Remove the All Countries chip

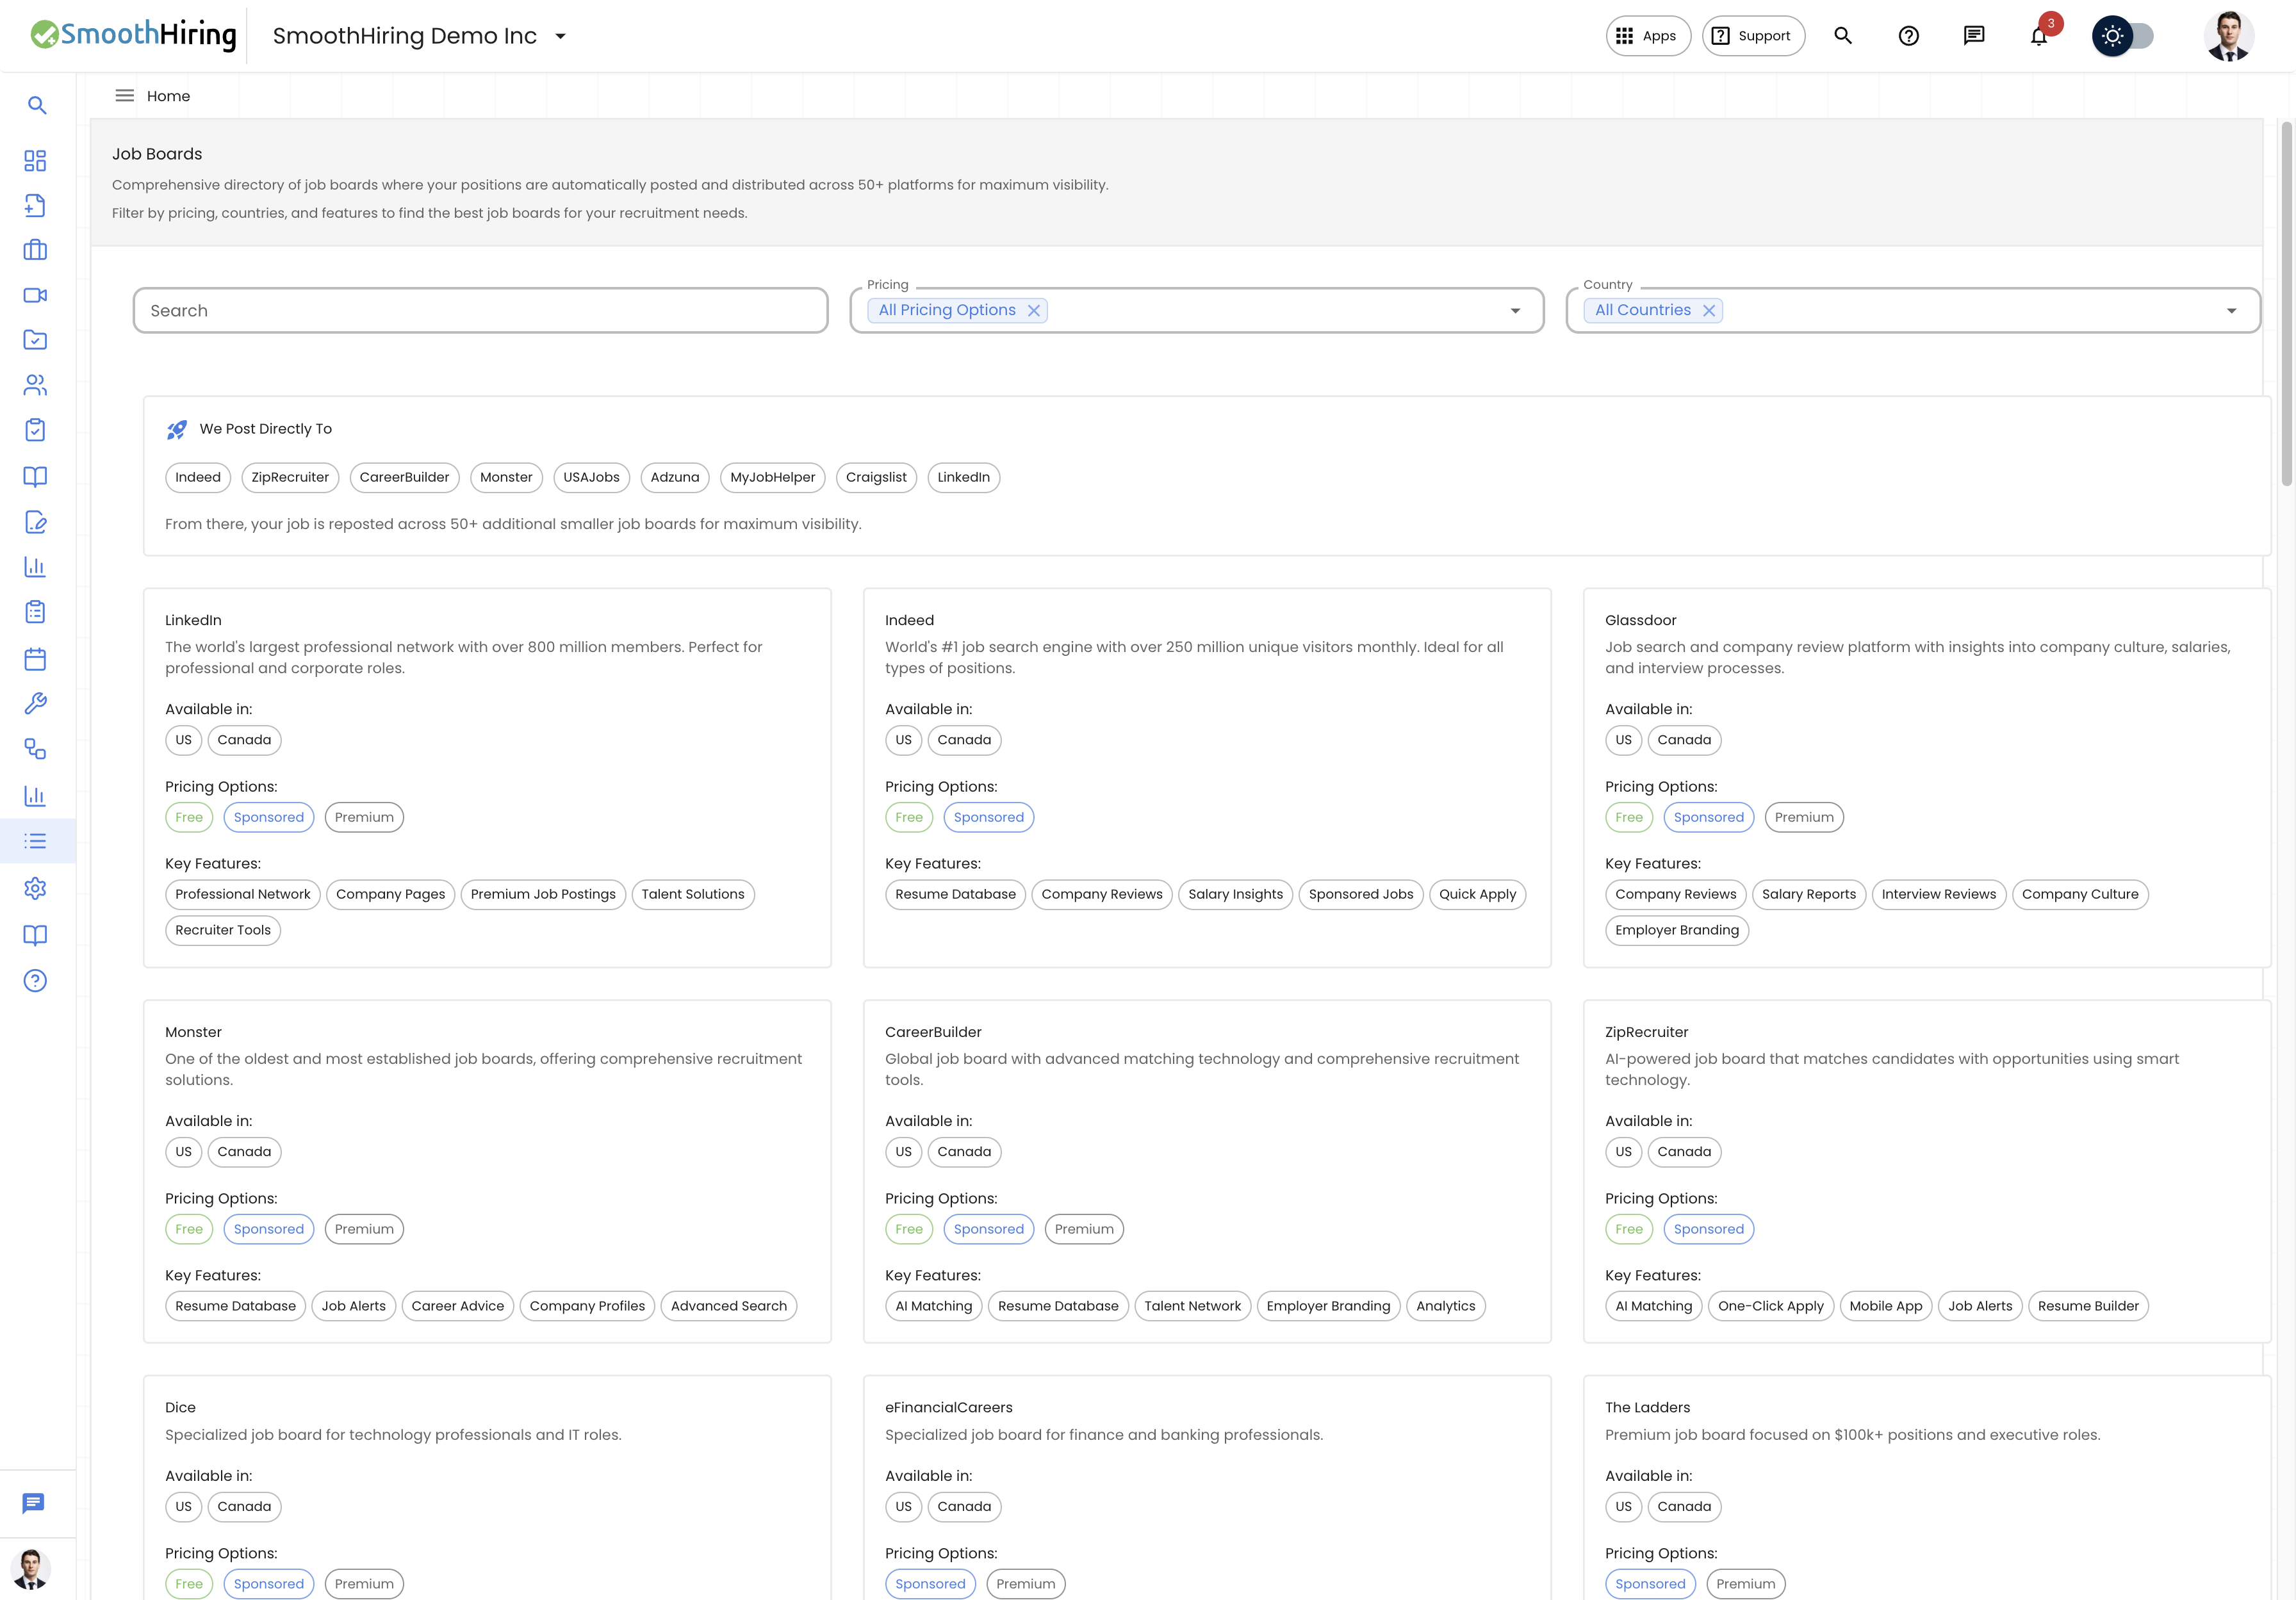coord(1710,311)
